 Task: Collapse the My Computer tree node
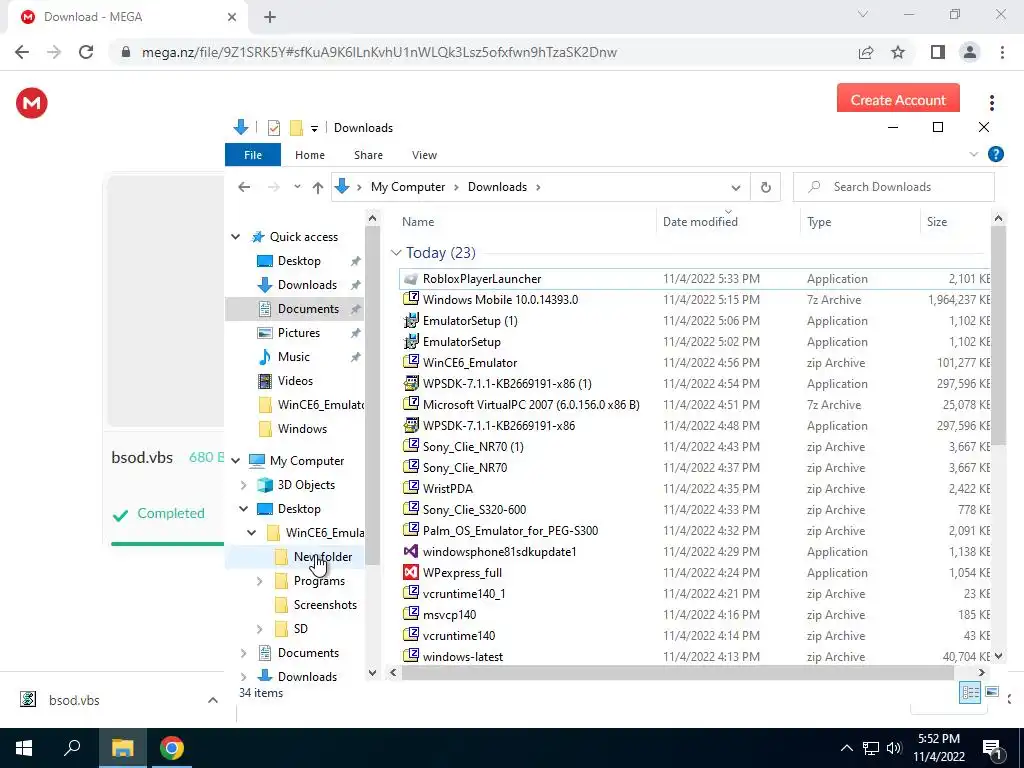236,461
